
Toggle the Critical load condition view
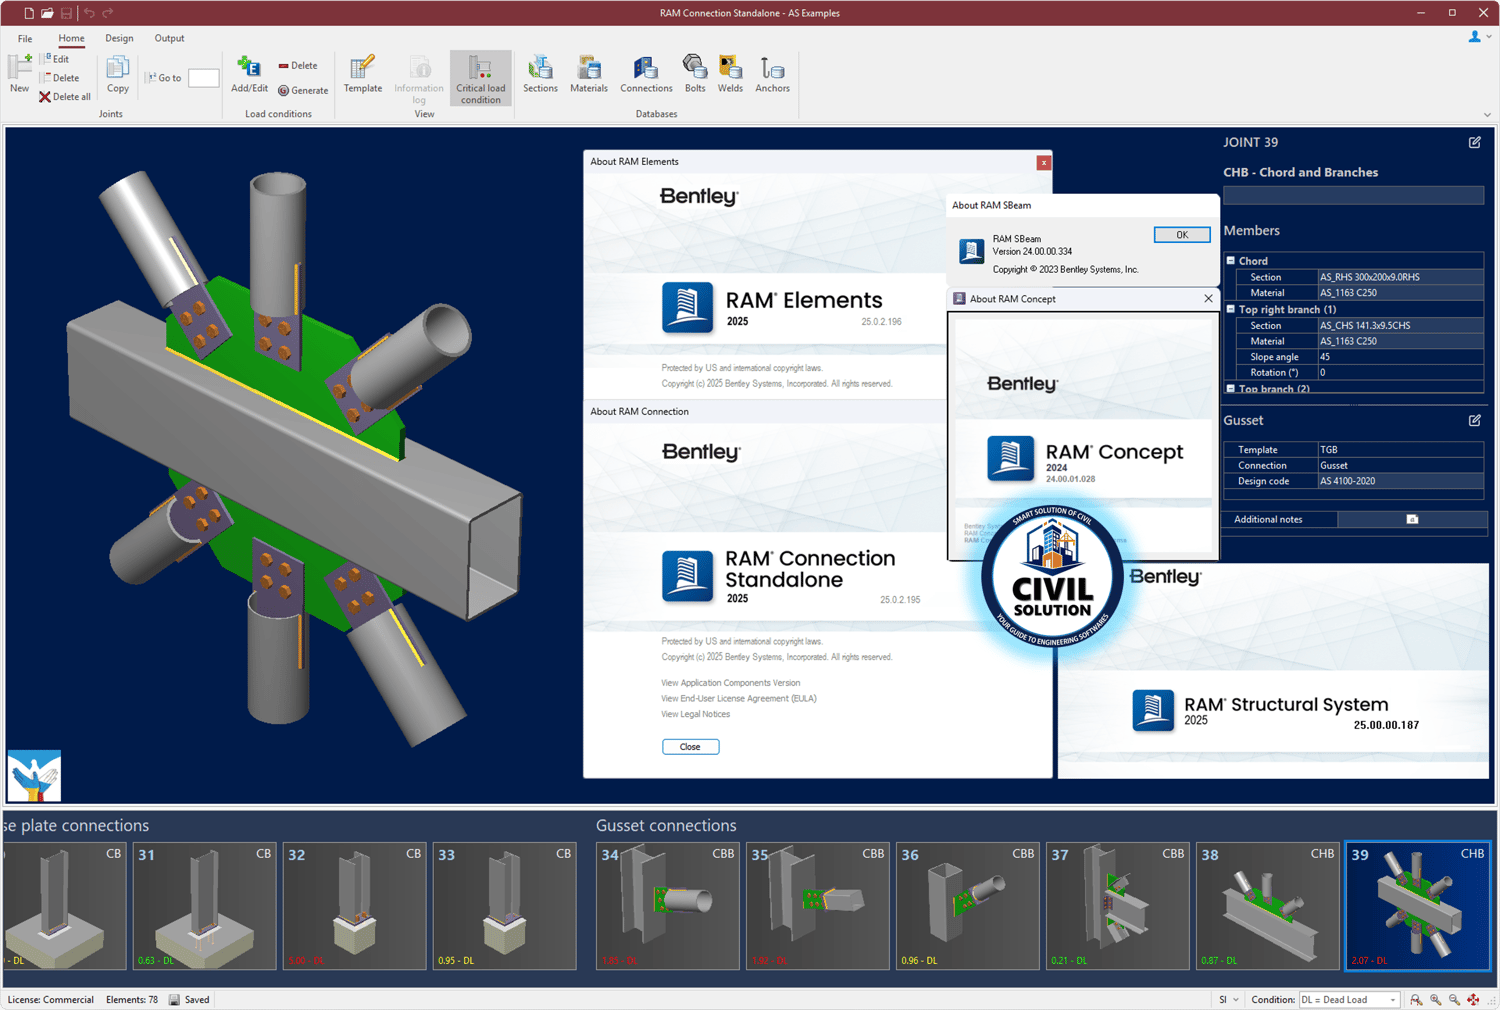tap(481, 78)
